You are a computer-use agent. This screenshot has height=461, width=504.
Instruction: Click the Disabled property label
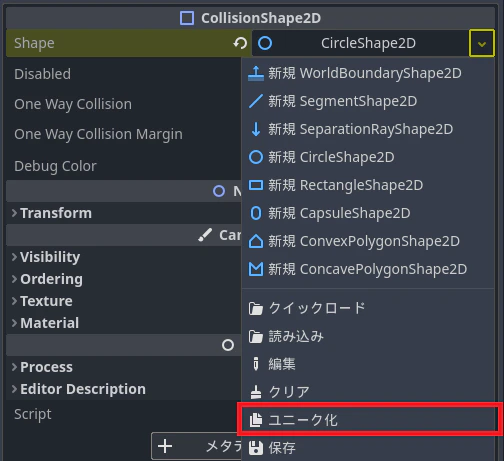[x=43, y=74]
